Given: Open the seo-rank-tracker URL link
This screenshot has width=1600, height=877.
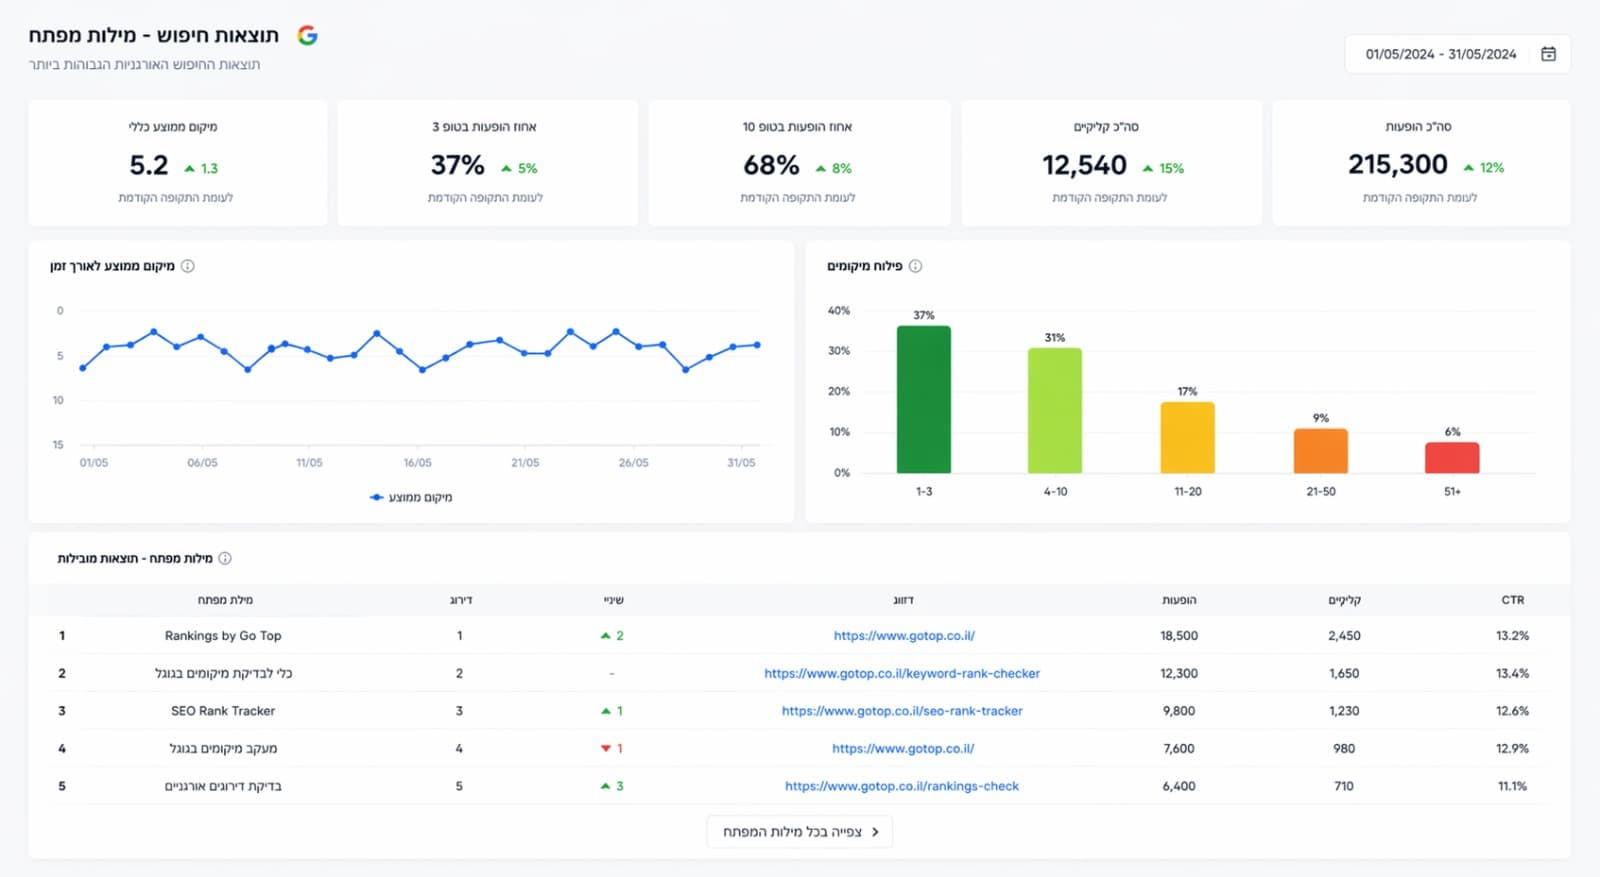Looking at the screenshot, I should click(902, 711).
